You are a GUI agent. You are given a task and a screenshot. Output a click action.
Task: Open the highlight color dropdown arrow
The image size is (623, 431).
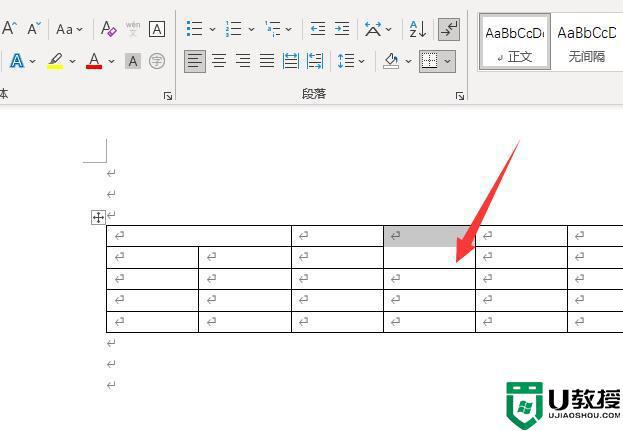coord(72,61)
